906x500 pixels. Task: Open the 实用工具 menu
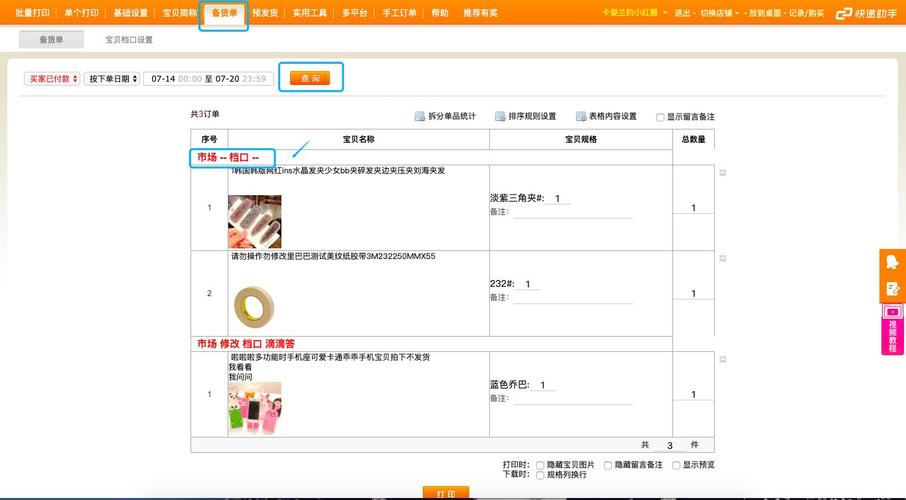click(x=310, y=13)
